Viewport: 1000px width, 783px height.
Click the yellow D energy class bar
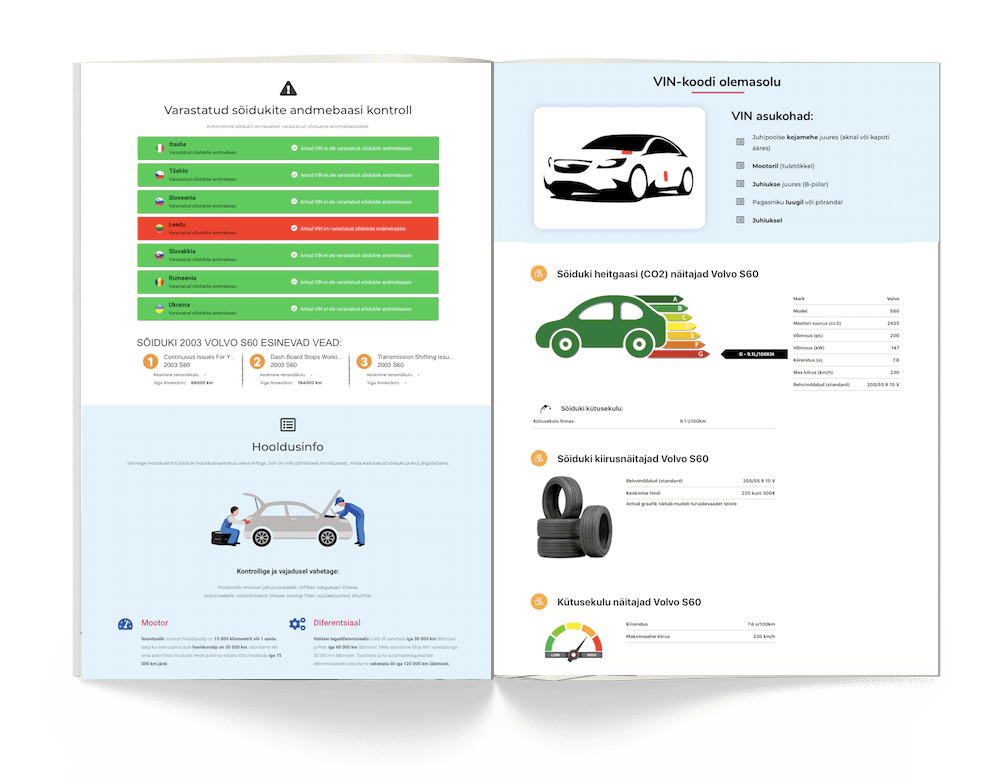pos(681,326)
